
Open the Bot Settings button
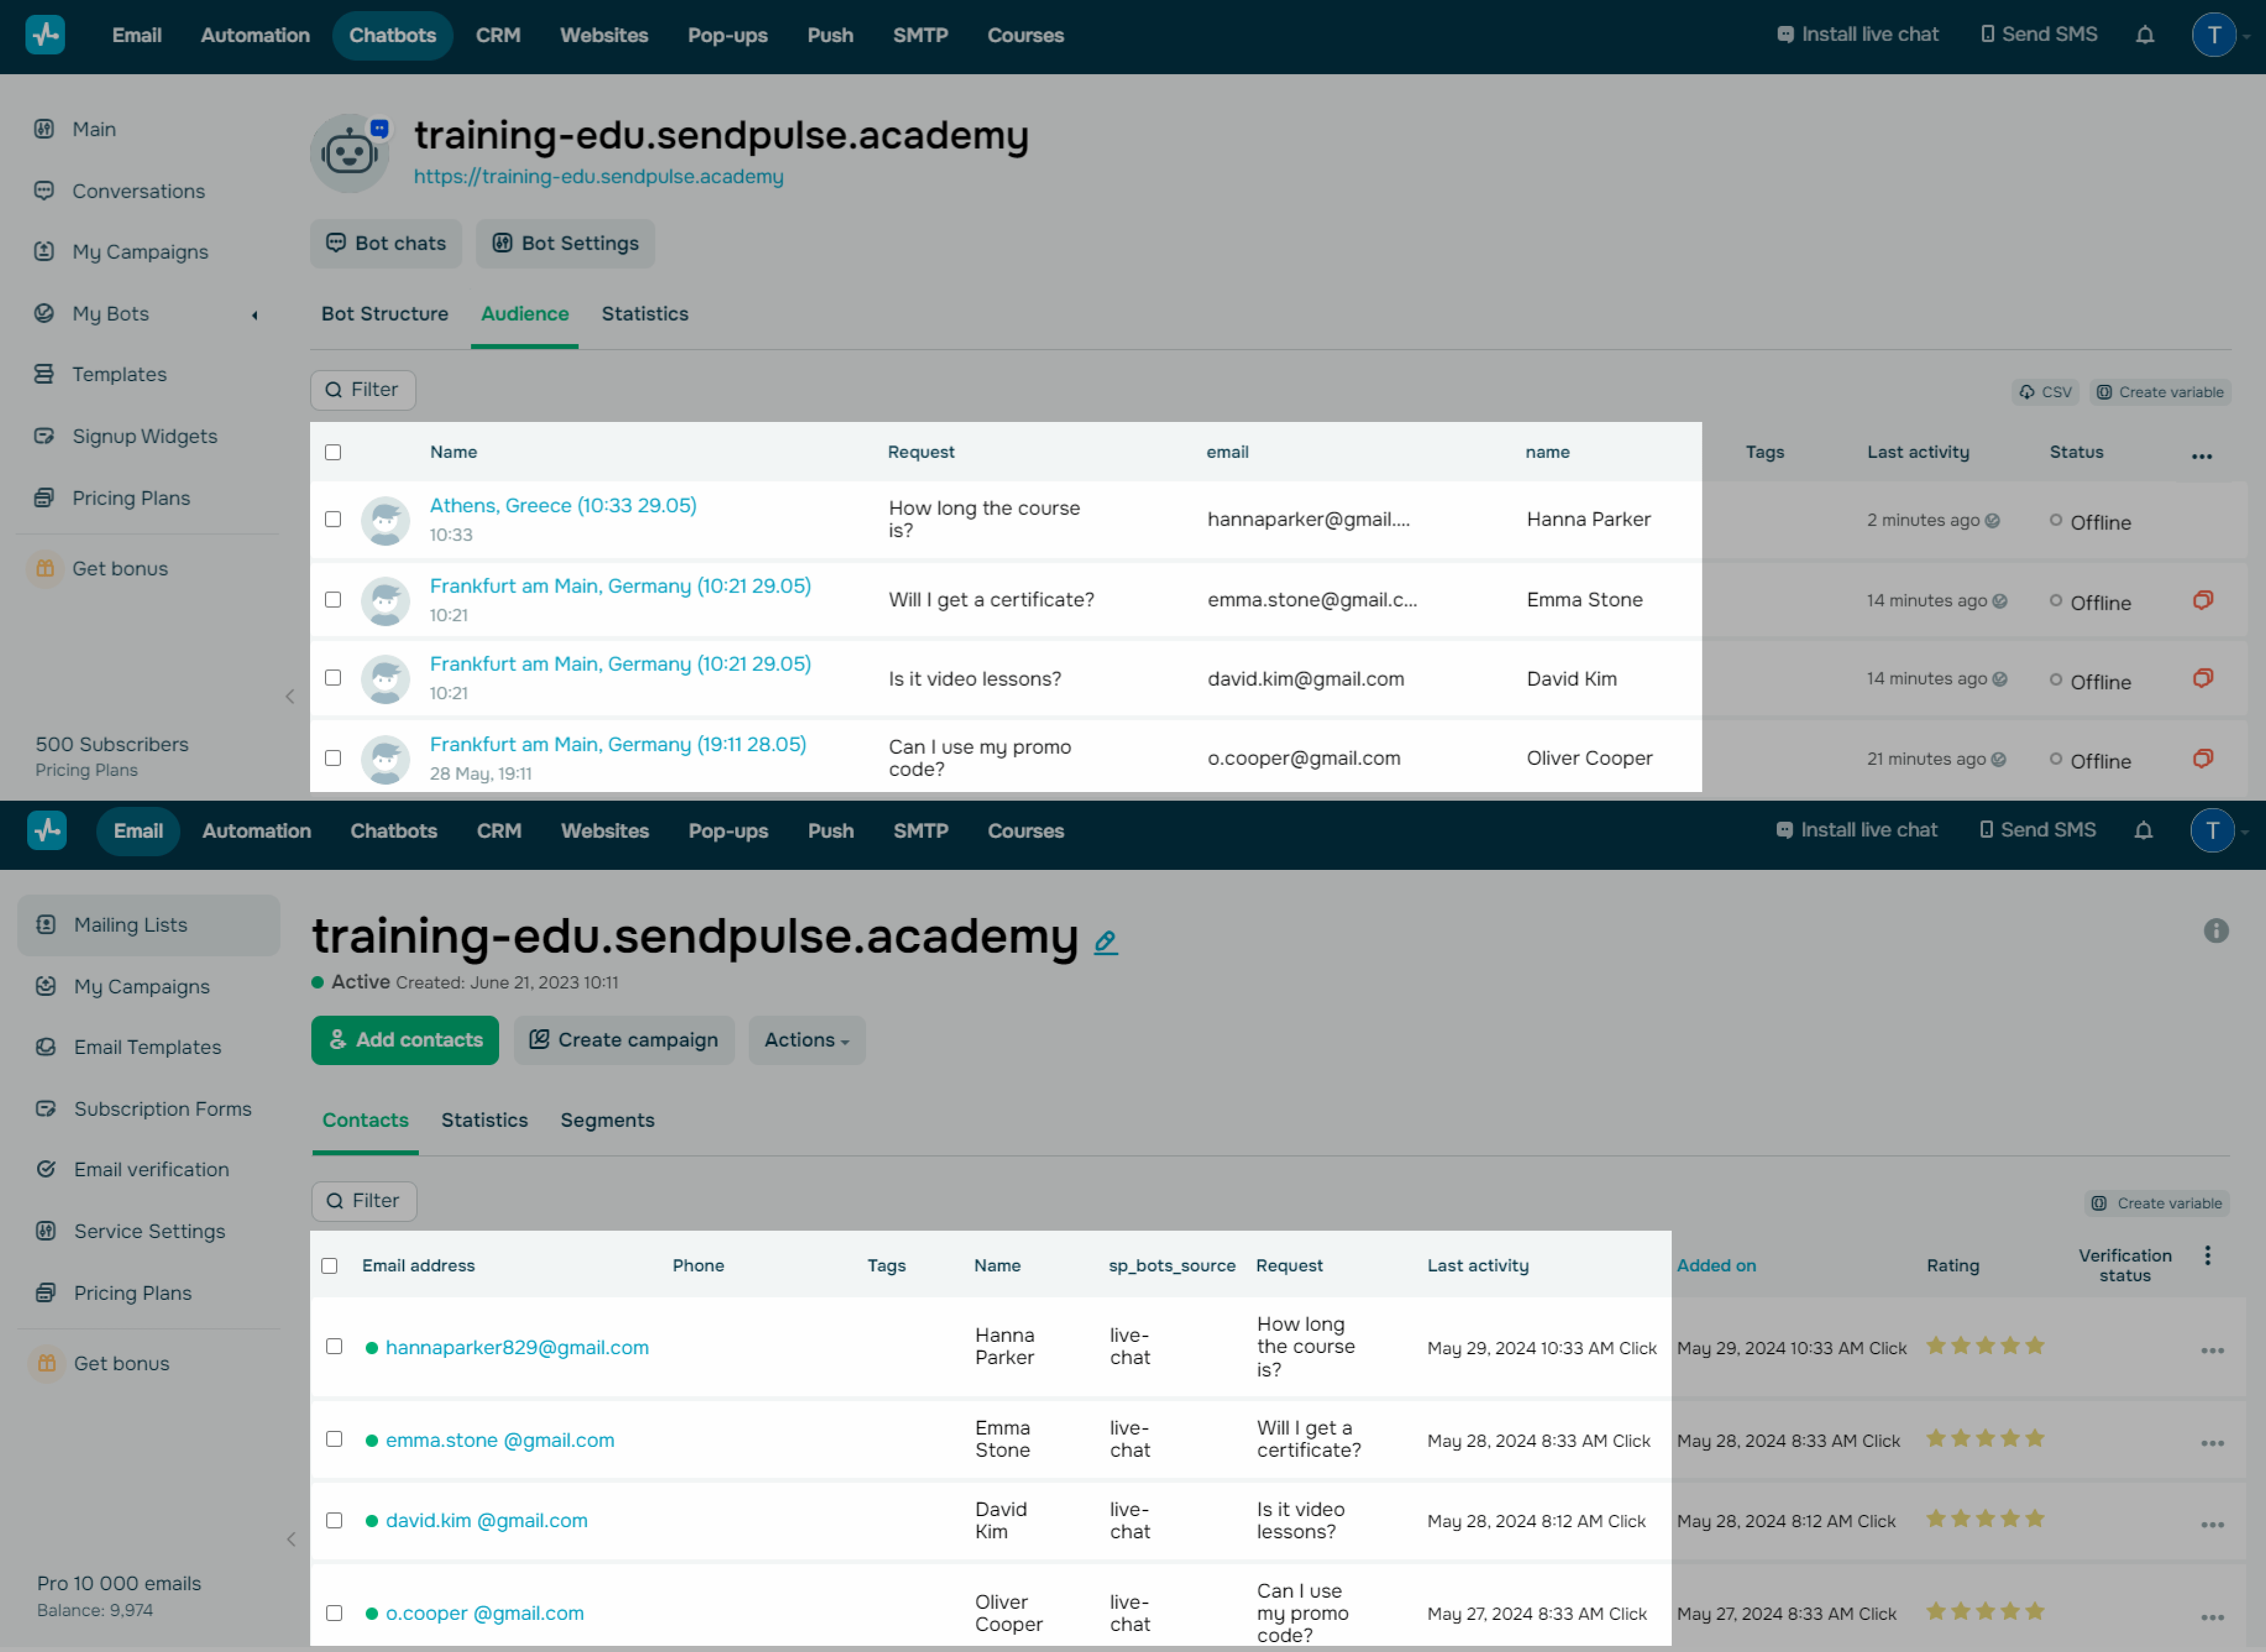[x=565, y=243]
